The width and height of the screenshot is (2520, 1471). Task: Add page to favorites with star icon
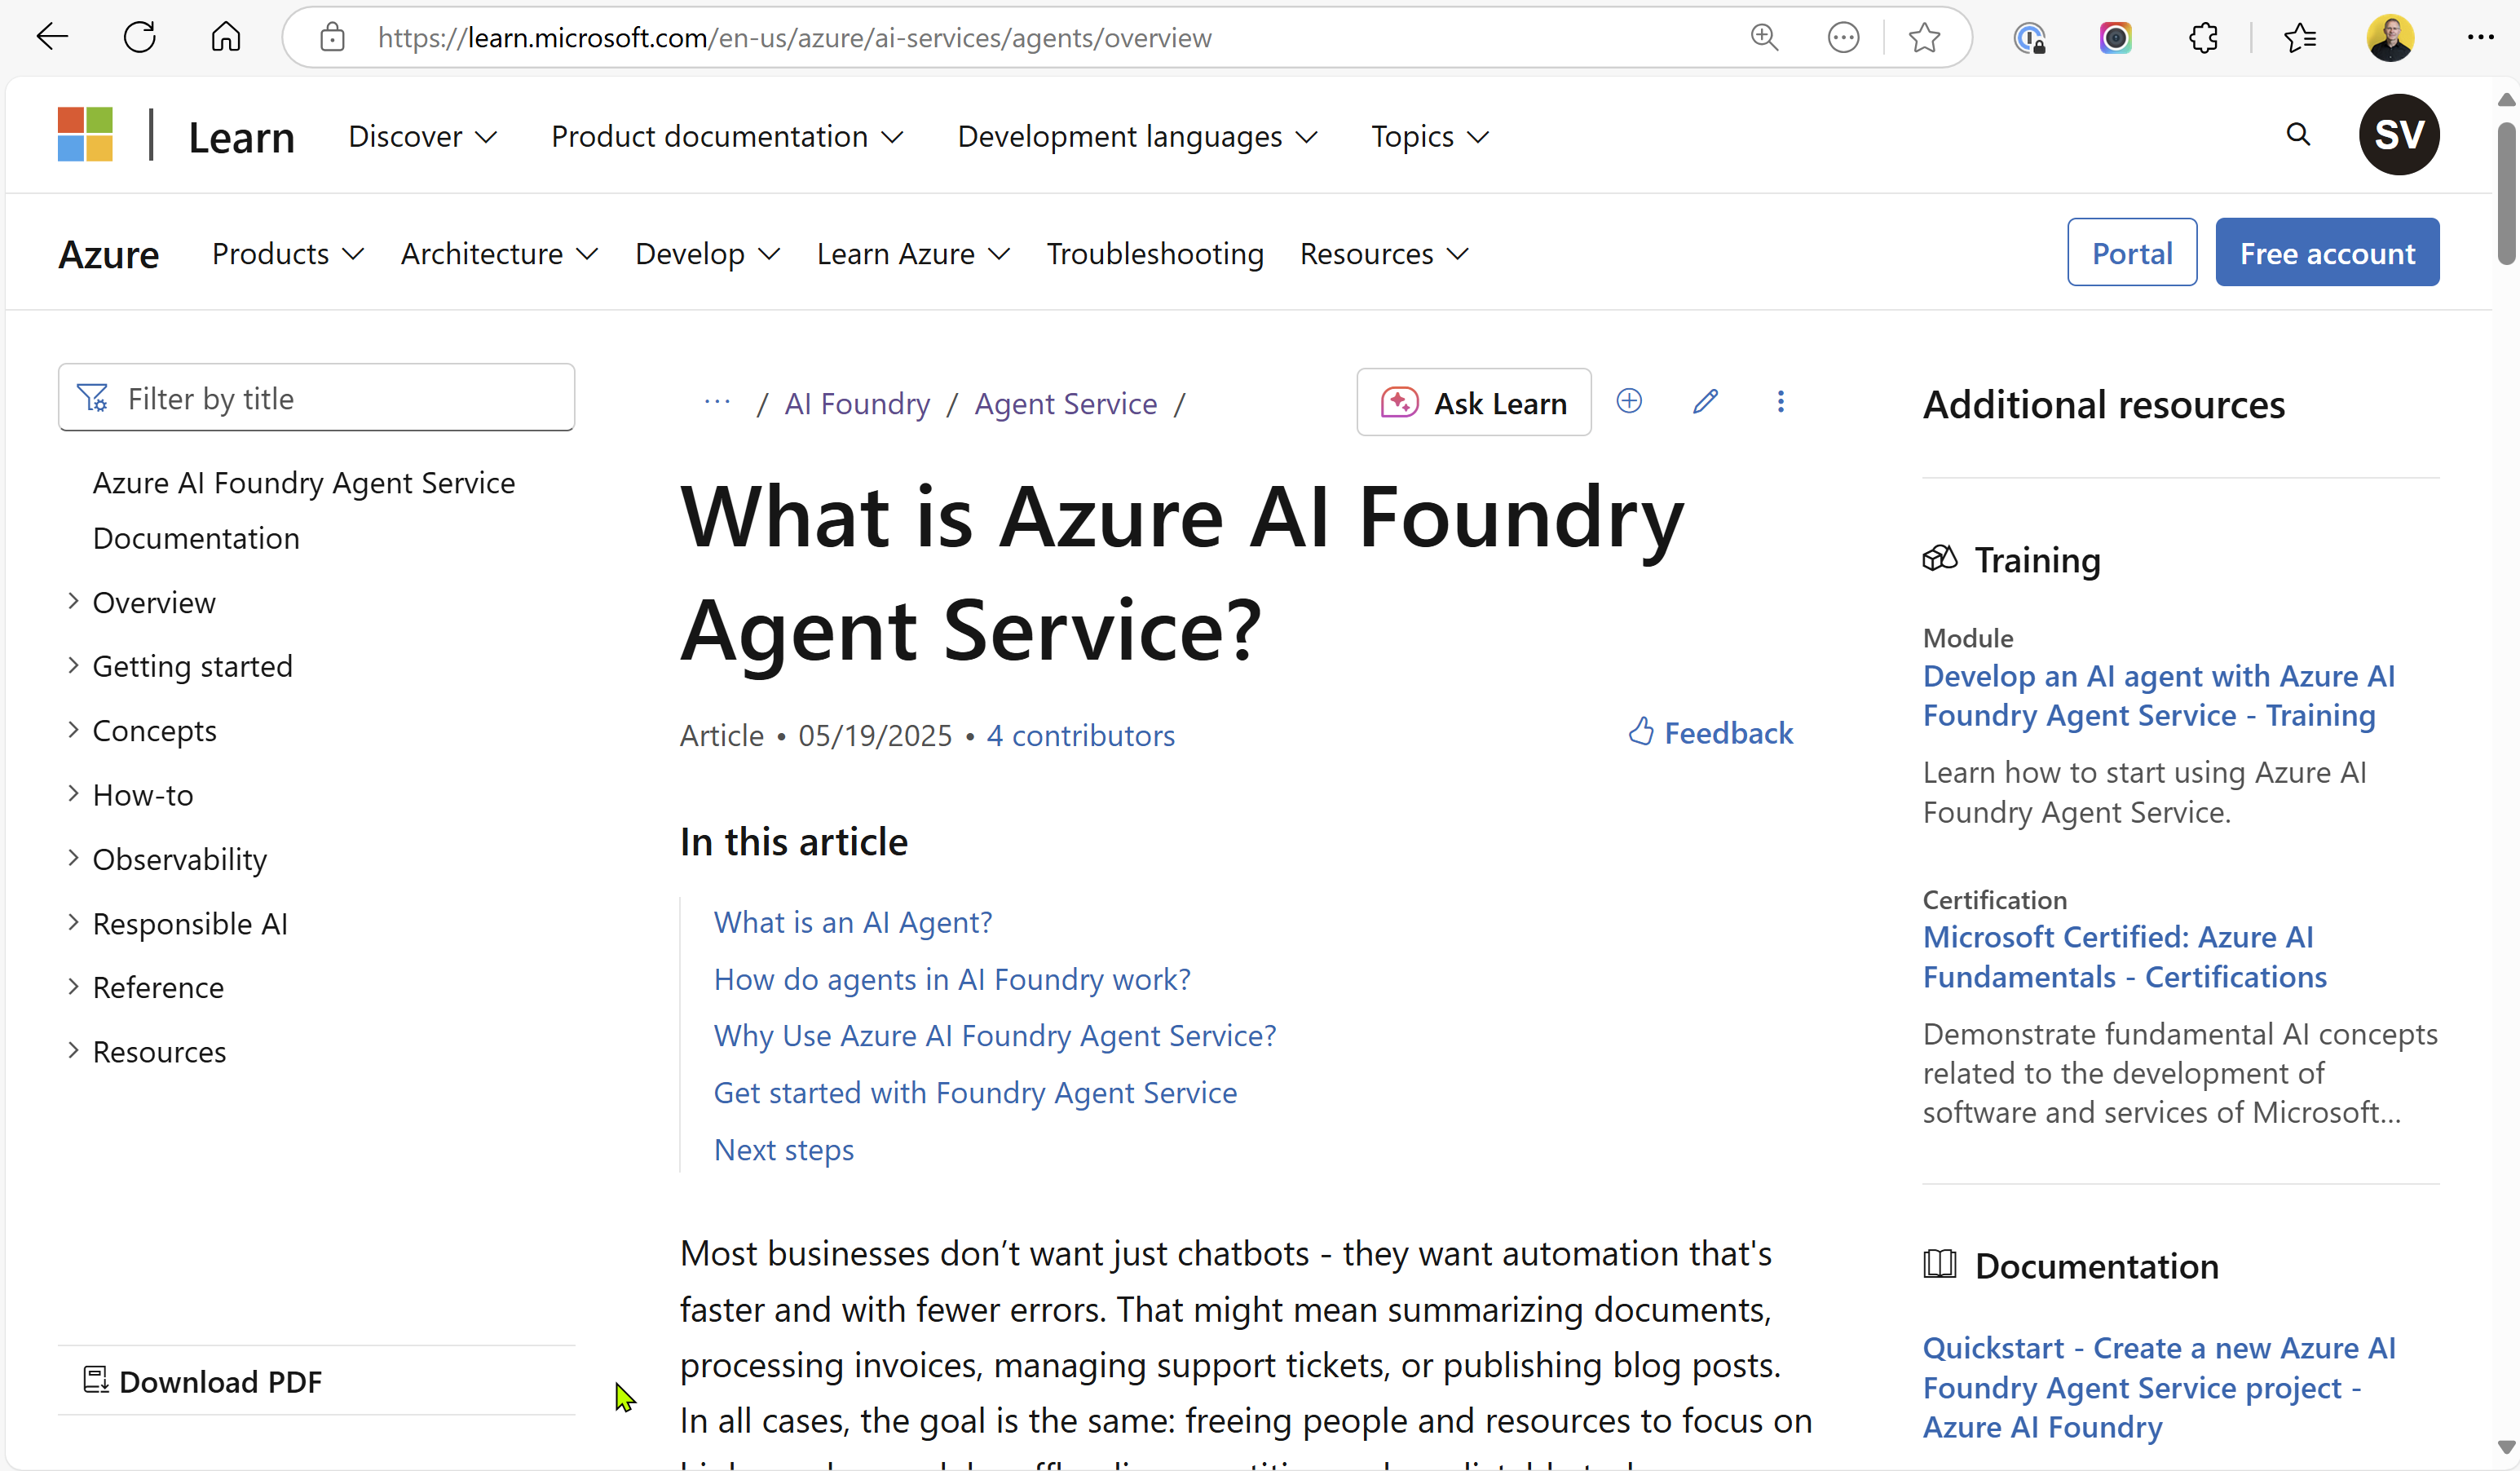tap(1924, 38)
